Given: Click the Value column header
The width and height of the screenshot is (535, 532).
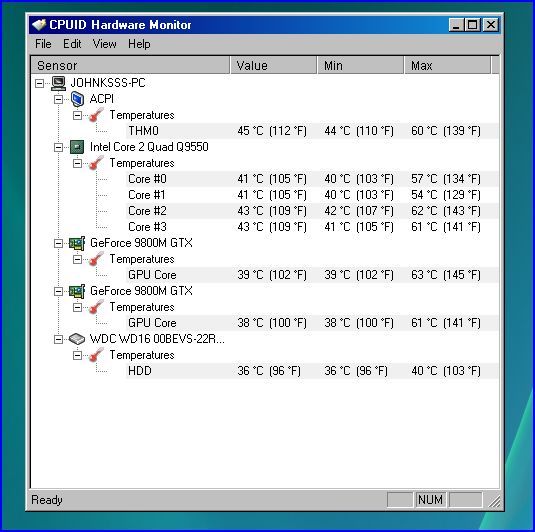Looking at the screenshot, I should coord(274,65).
